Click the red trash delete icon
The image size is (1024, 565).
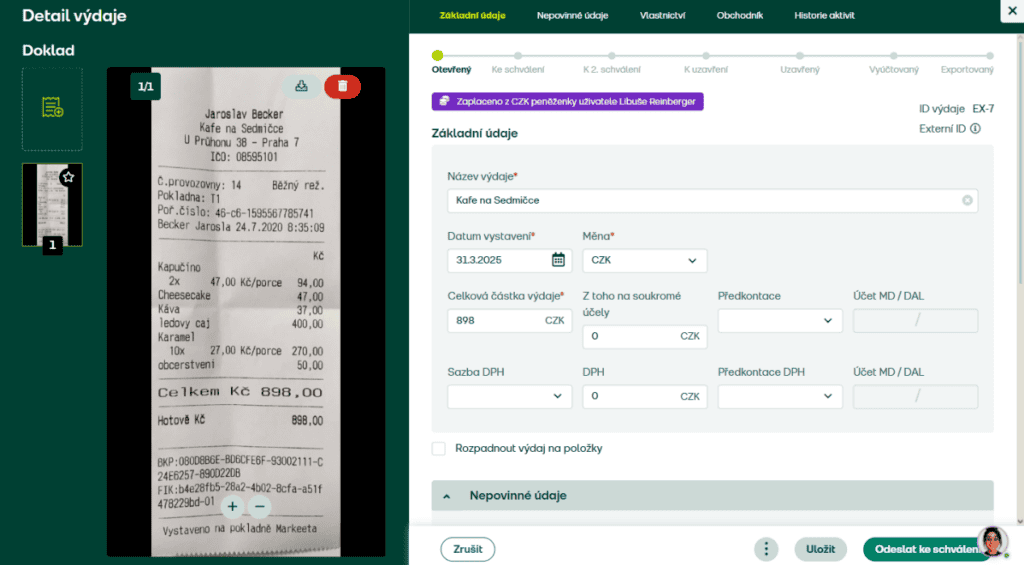point(342,86)
